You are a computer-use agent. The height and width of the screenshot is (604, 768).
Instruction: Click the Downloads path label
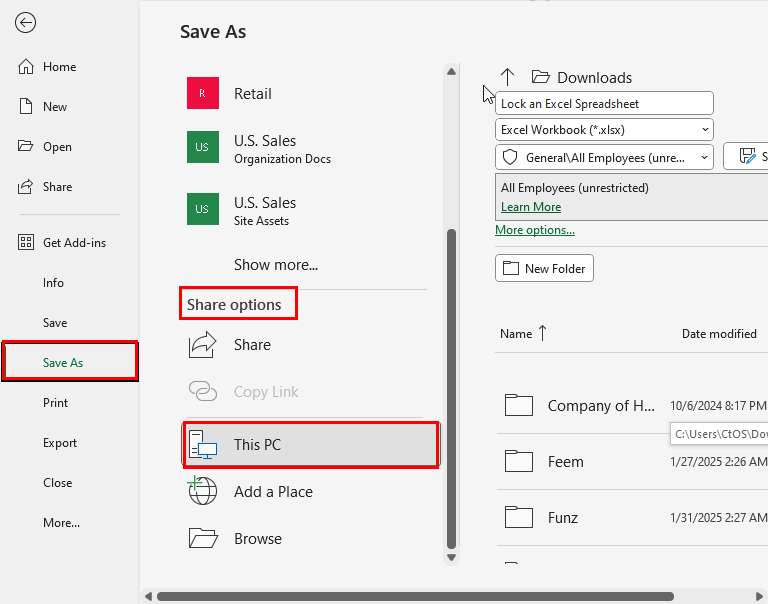[594, 77]
